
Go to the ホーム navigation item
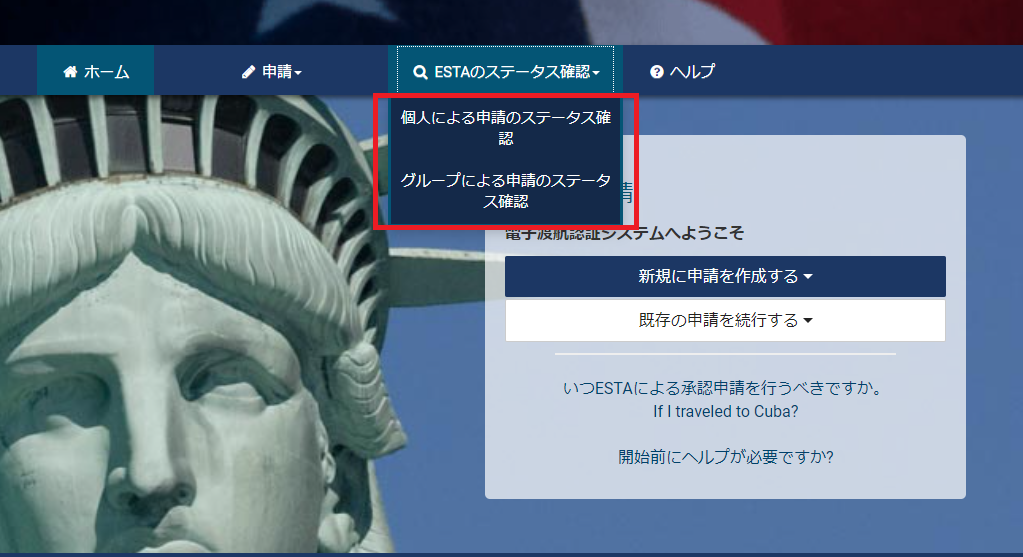coord(96,70)
